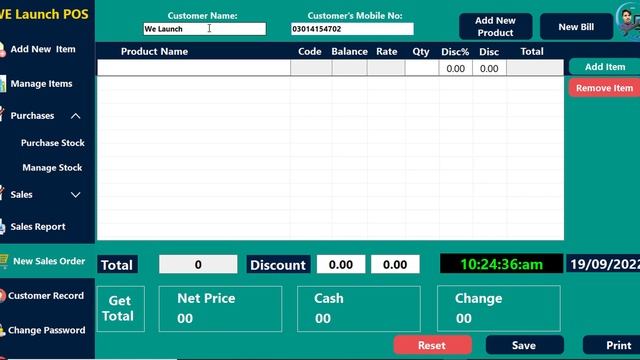The width and height of the screenshot is (640, 360).
Task: Open Manage Items in the sidebar
Action: 41,84
